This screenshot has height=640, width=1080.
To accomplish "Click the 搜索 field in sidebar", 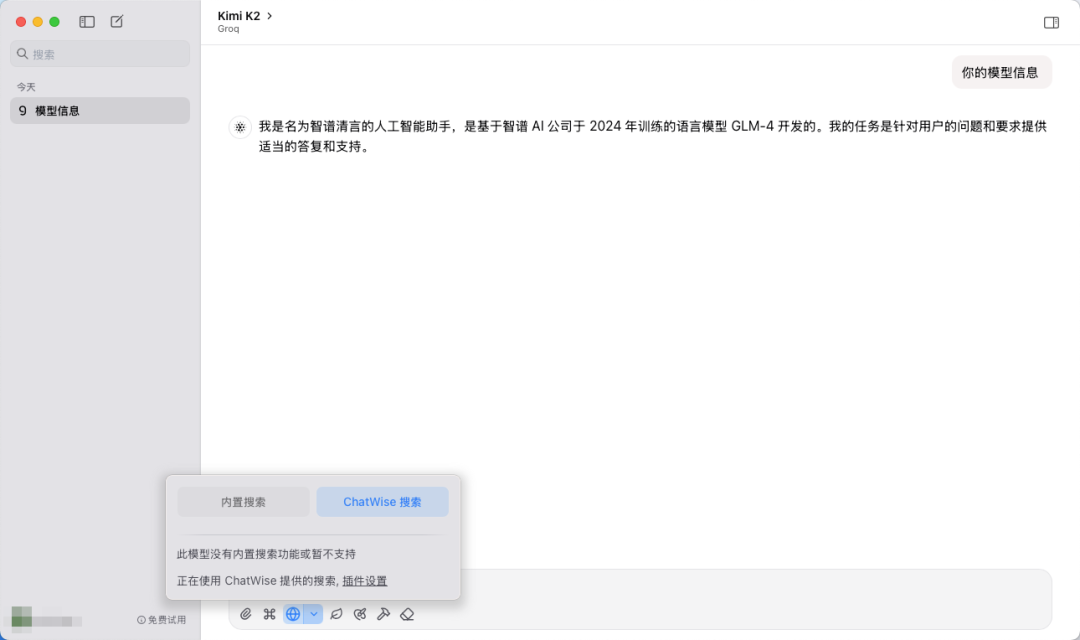I will coord(100,54).
